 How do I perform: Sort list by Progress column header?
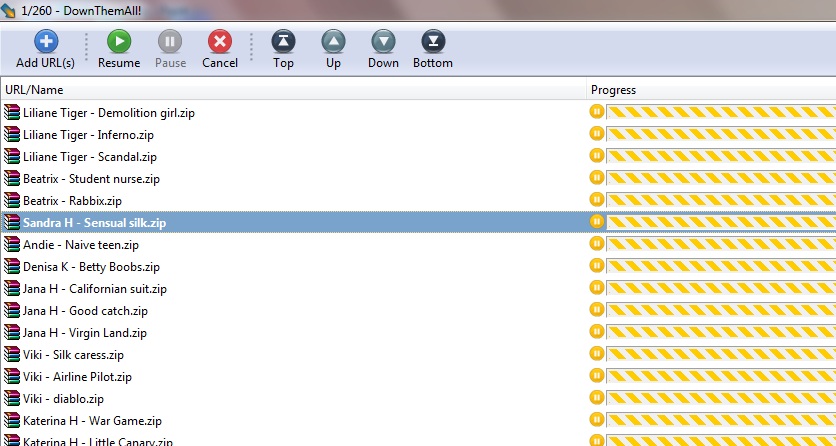[710, 90]
